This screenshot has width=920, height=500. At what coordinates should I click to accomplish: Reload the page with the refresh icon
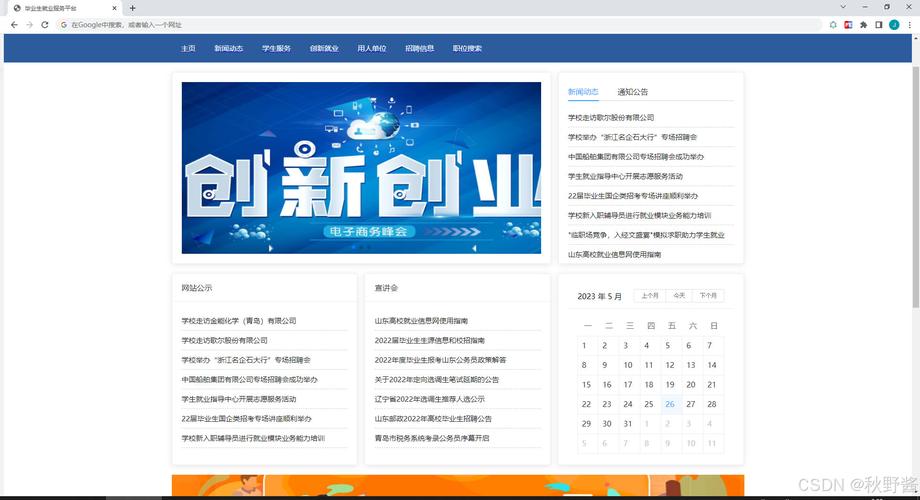pyautogui.click(x=45, y=25)
